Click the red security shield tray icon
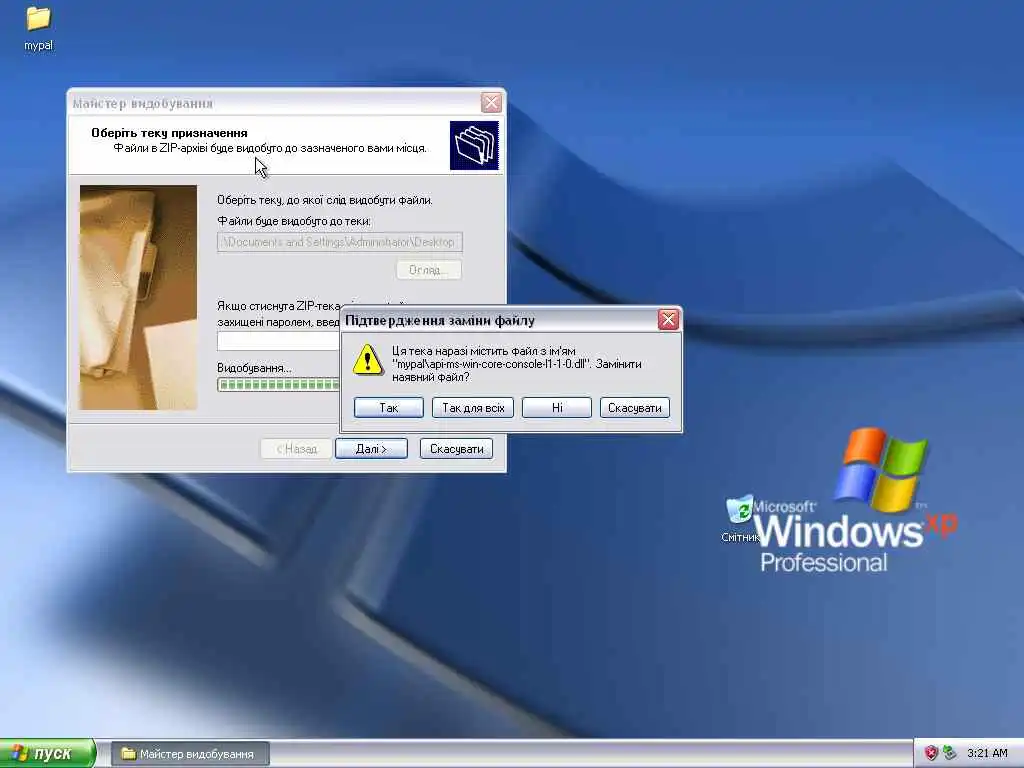This screenshot has height=768, width=1024. 931,753
